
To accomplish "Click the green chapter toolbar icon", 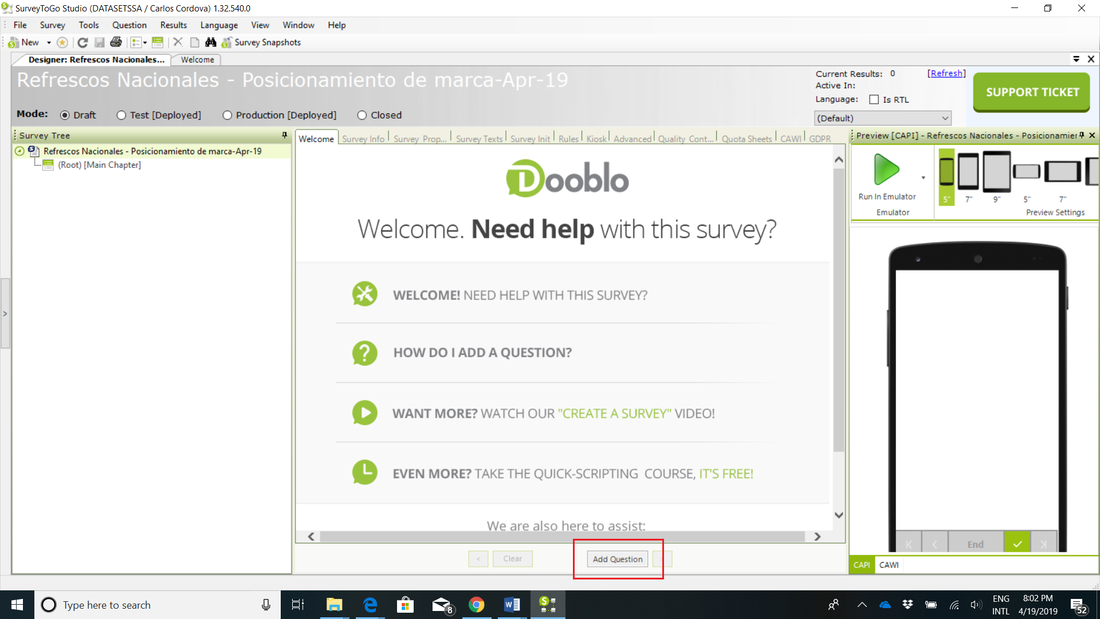I will 157,43.
